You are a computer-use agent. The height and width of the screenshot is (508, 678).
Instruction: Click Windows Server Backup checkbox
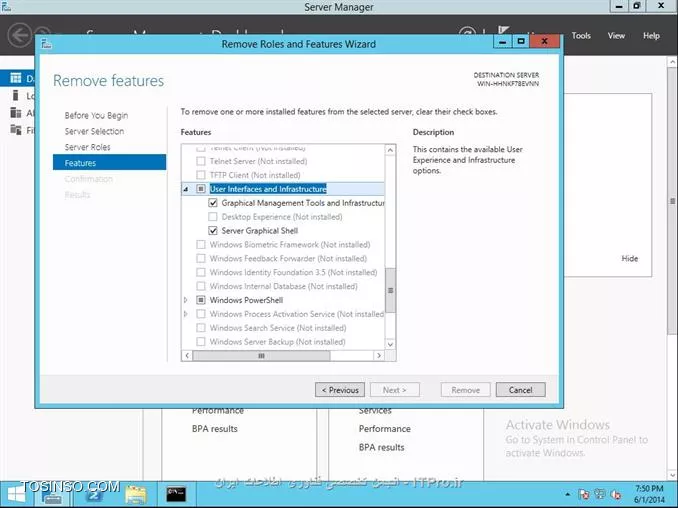coord(201,342)
